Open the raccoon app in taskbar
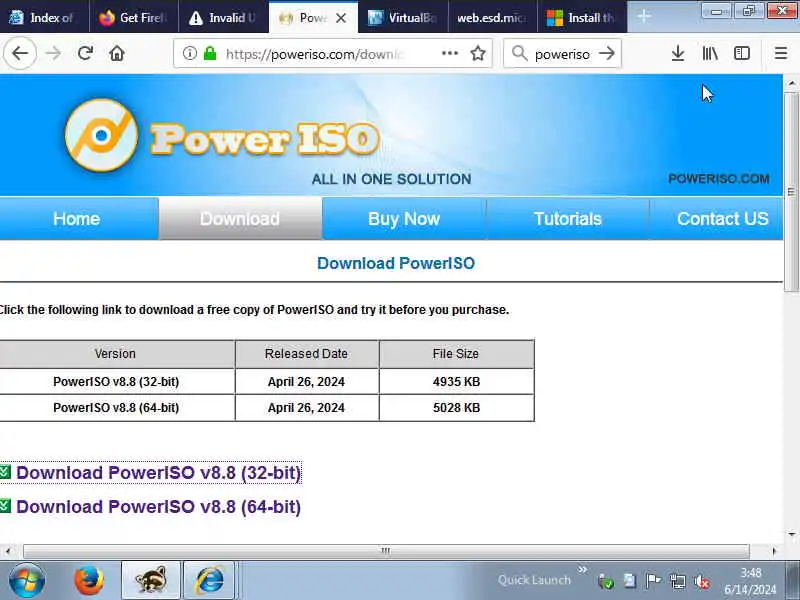The height and width of the screenshot is (600, 800). [151, 580]
